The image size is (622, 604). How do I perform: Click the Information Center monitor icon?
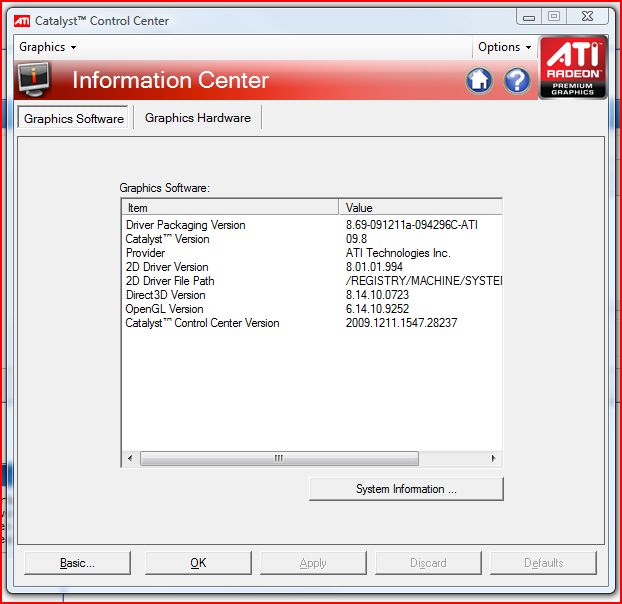(x=34, y=80)
